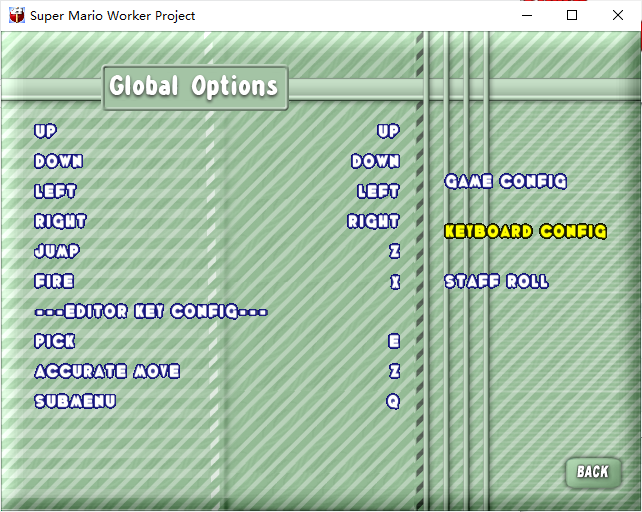Change the key bound to UP
Viewport: 642px width, 512px height.
tap(388, 131)
